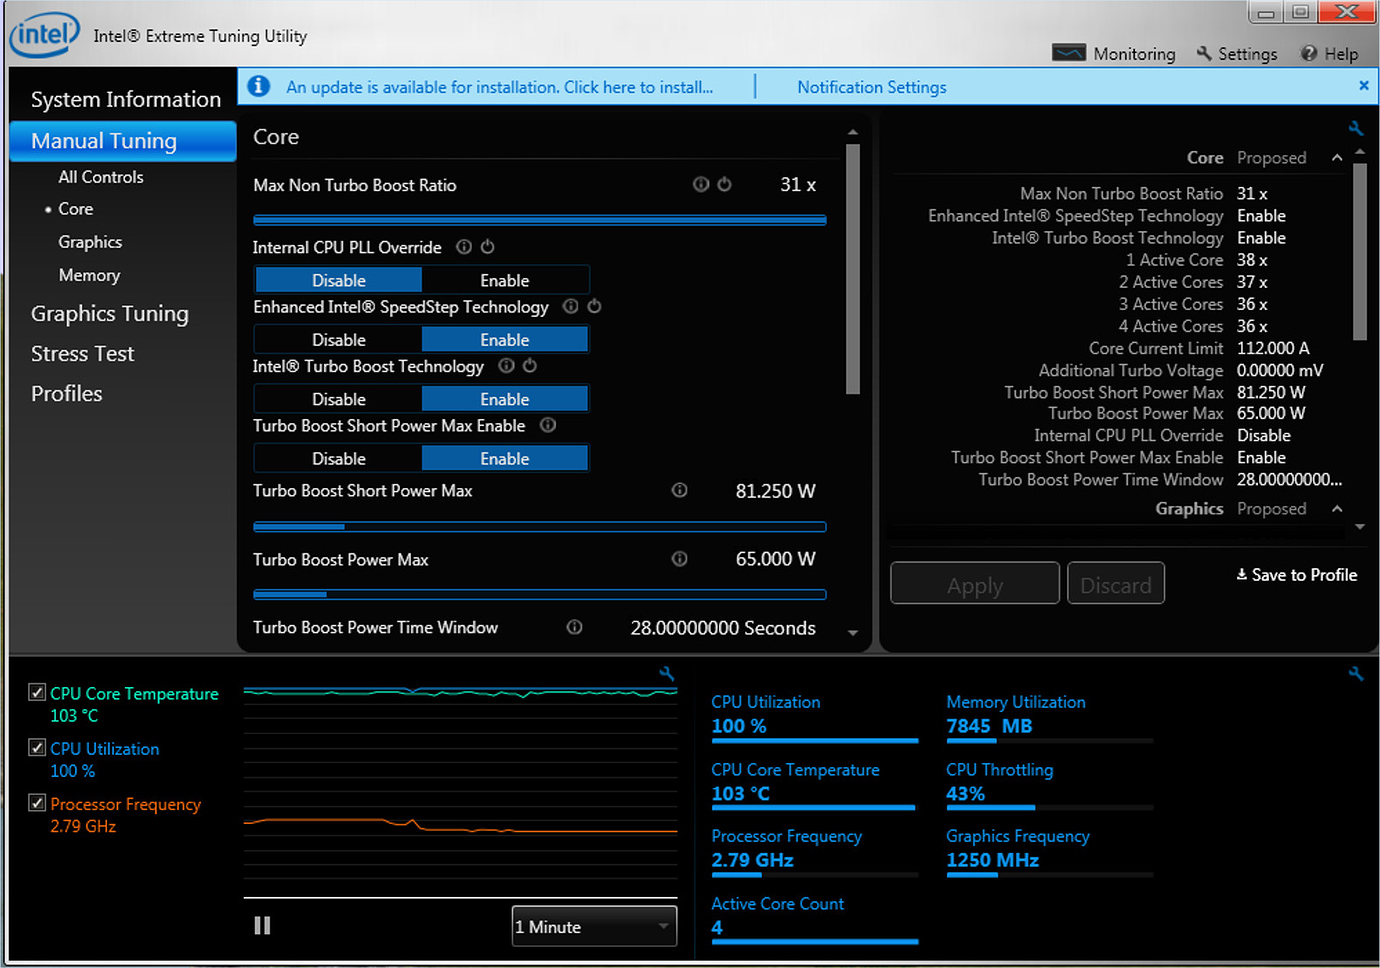Image resolution: width=1380 pixels, height=968 pixels.
Task: Select Graphics submenu item
Action: [90, 242]
